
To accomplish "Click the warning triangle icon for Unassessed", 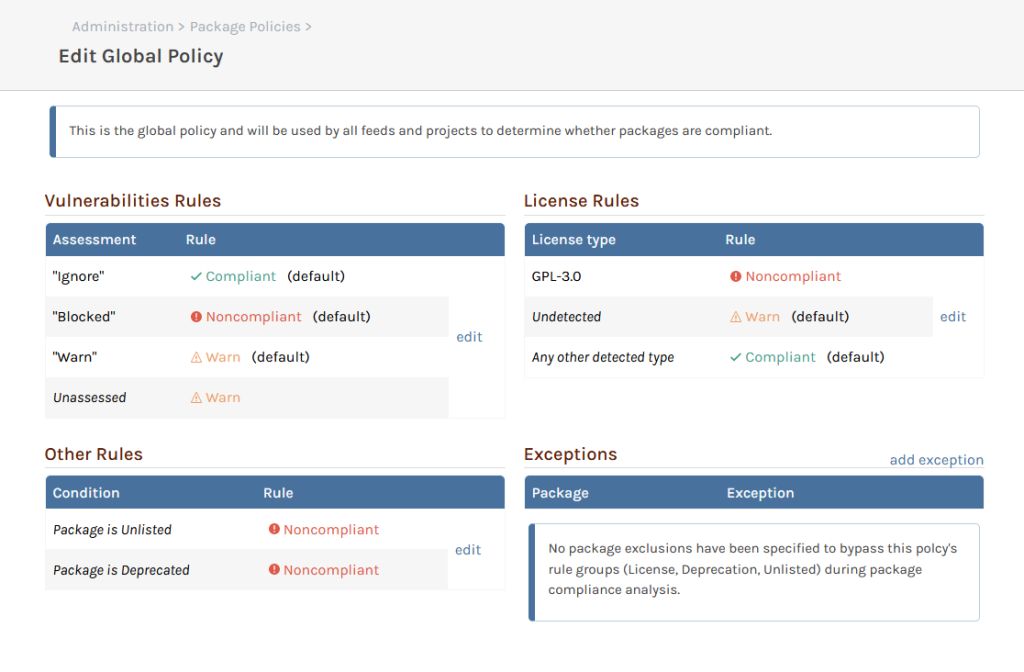I will [x=196, y=398].
